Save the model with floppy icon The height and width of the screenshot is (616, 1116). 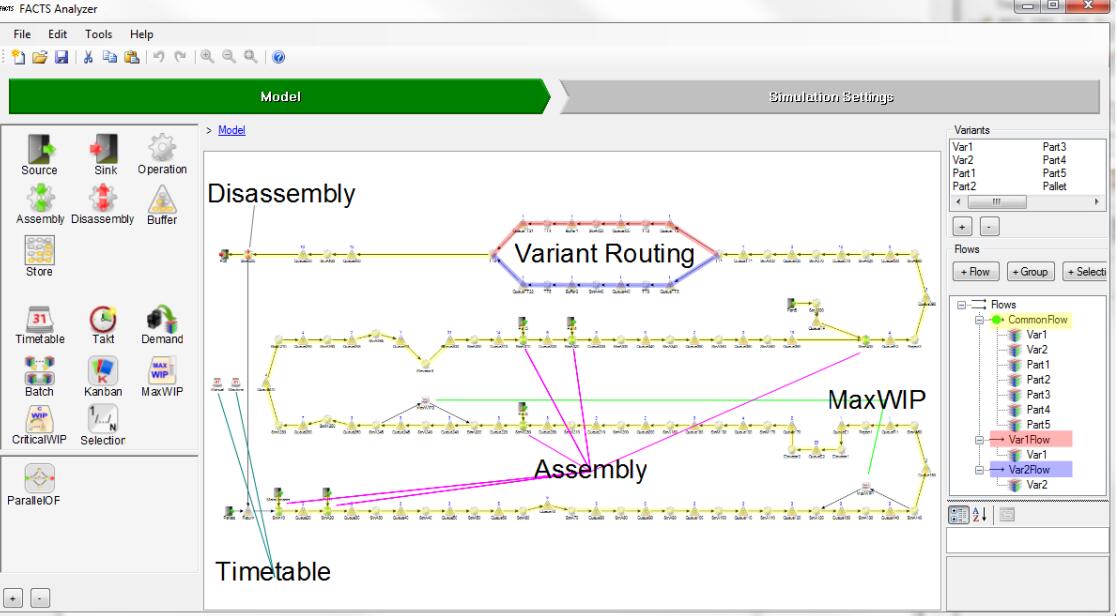coord(62,57)
